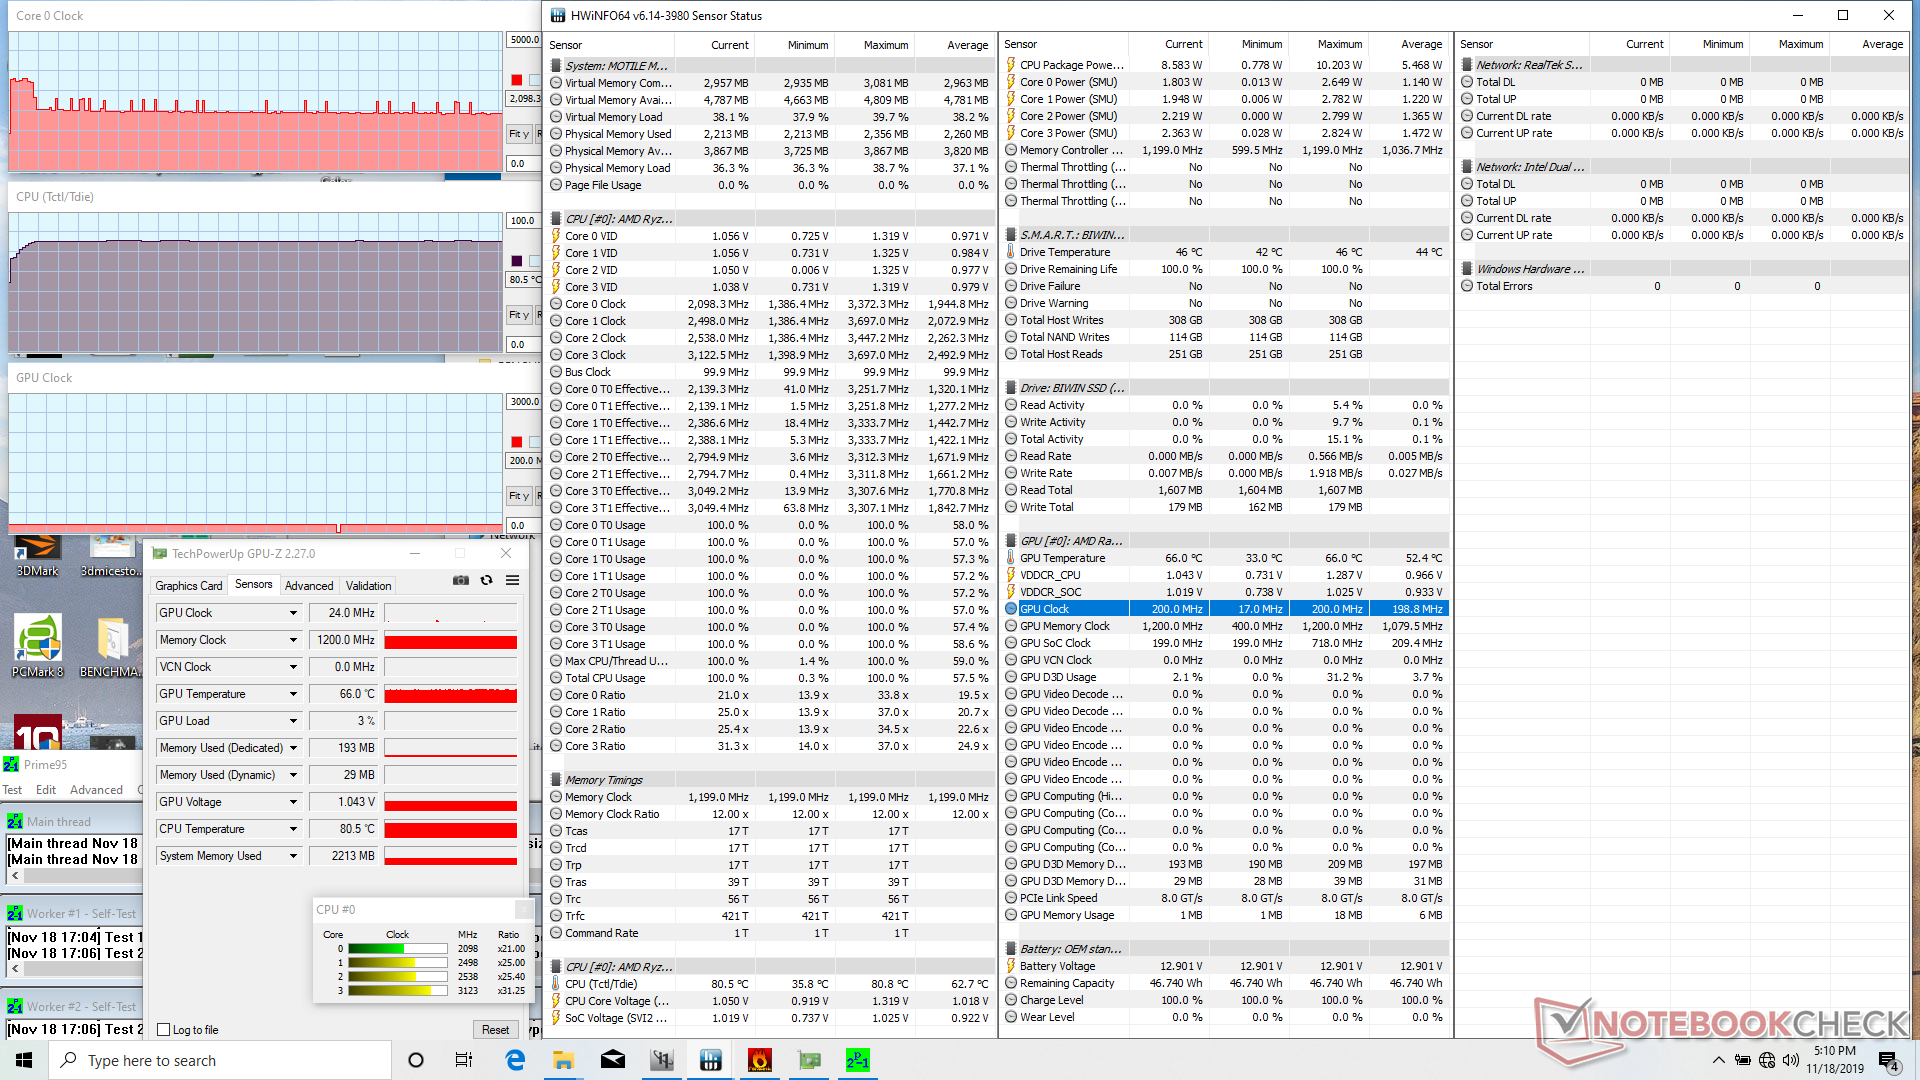Click lightning icon of Core 0 VID row

[x=556, y=236]
